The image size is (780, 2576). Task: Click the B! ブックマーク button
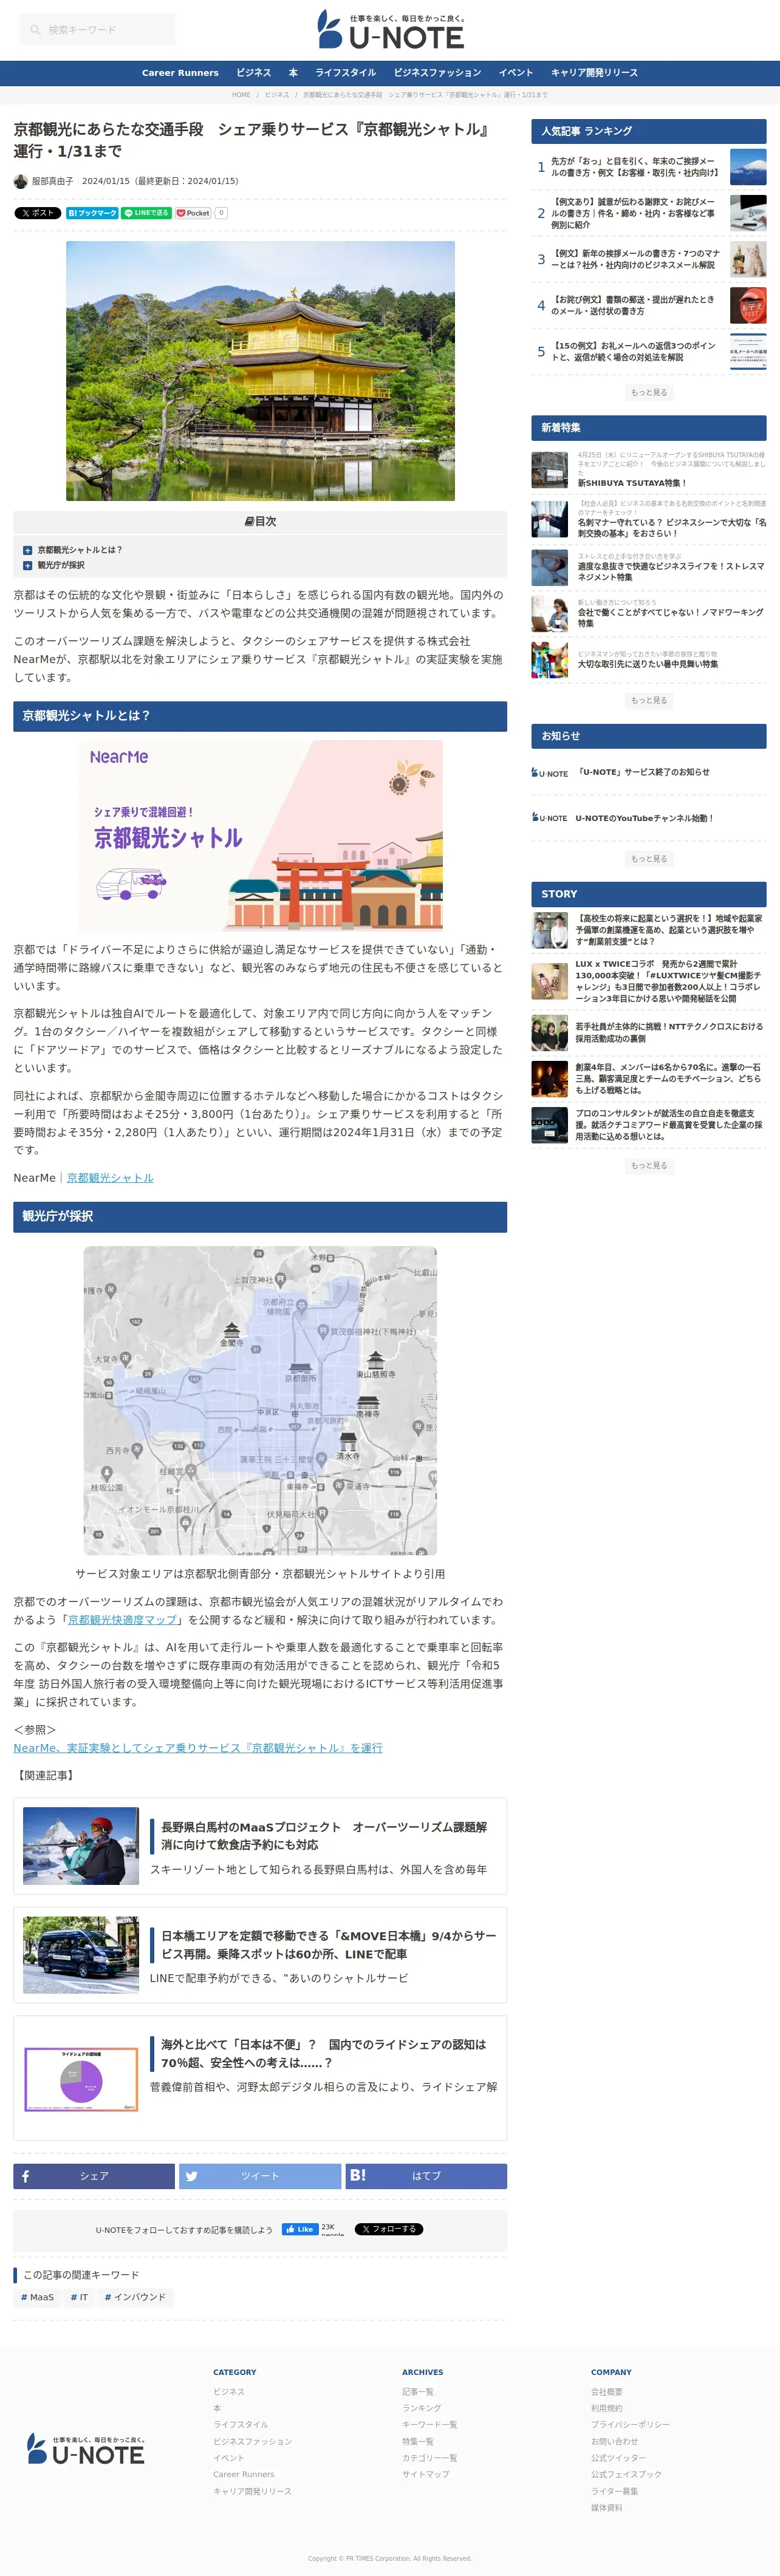coord(92,213)
